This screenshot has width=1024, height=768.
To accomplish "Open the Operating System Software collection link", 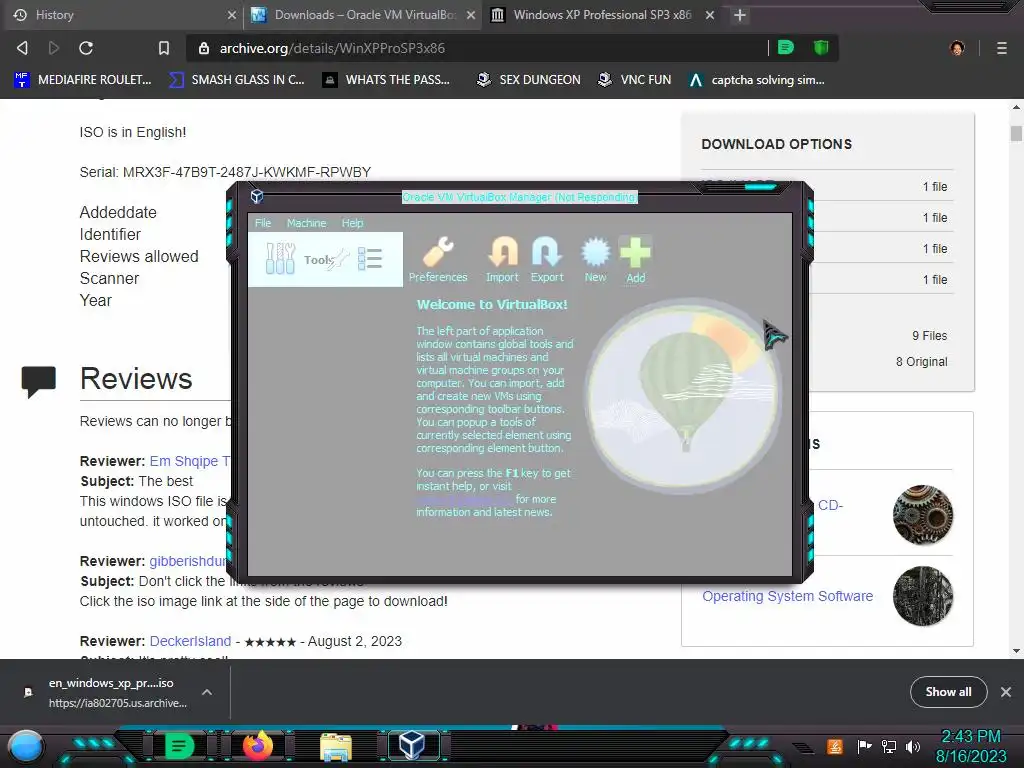I will pyautogui.click(x=788, y=596).
